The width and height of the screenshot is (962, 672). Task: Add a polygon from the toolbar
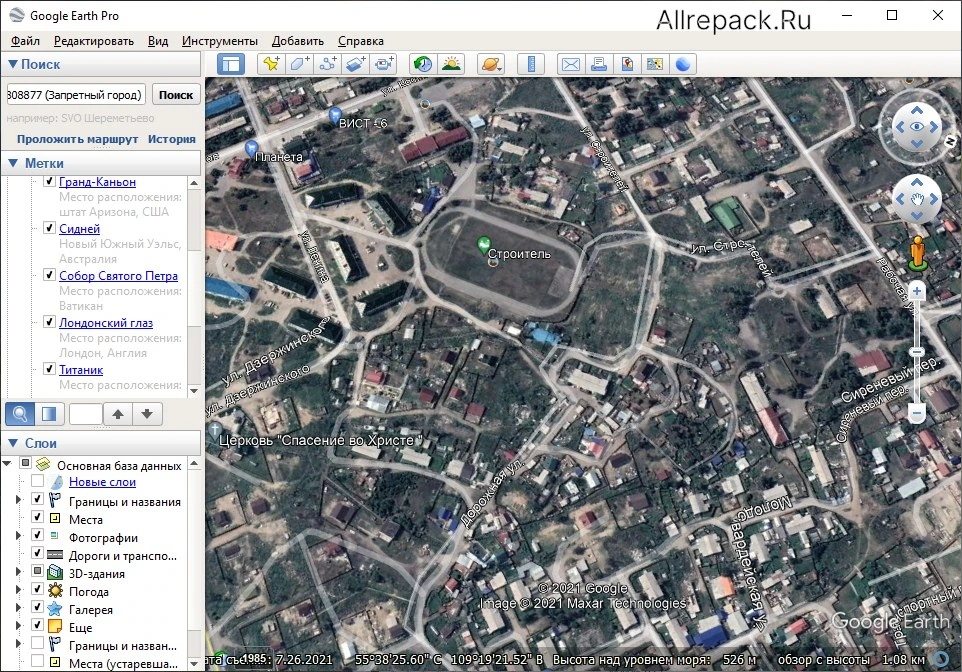pyautogui.click(x=299, y=64)
